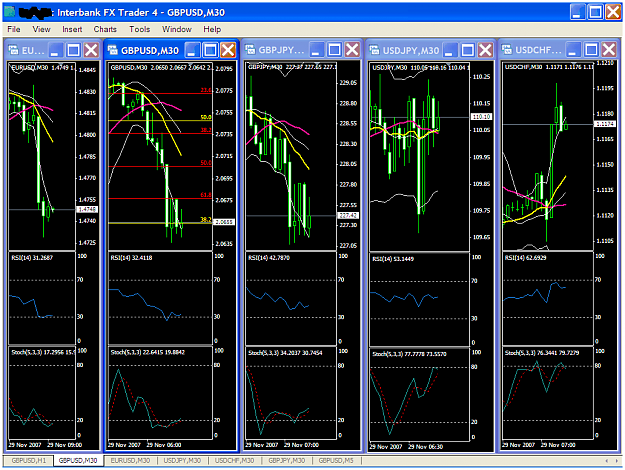Screen dimensions: 625x470
Task: Click the 110.10 current price marker
Action: pyautogui.click(x=482, y=117)
